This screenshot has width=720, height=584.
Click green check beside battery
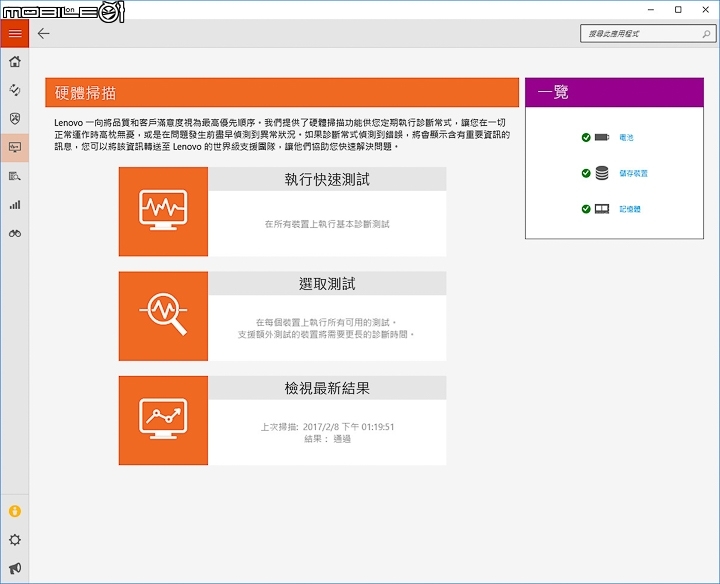pyautogui.click(x=586, y=137)
